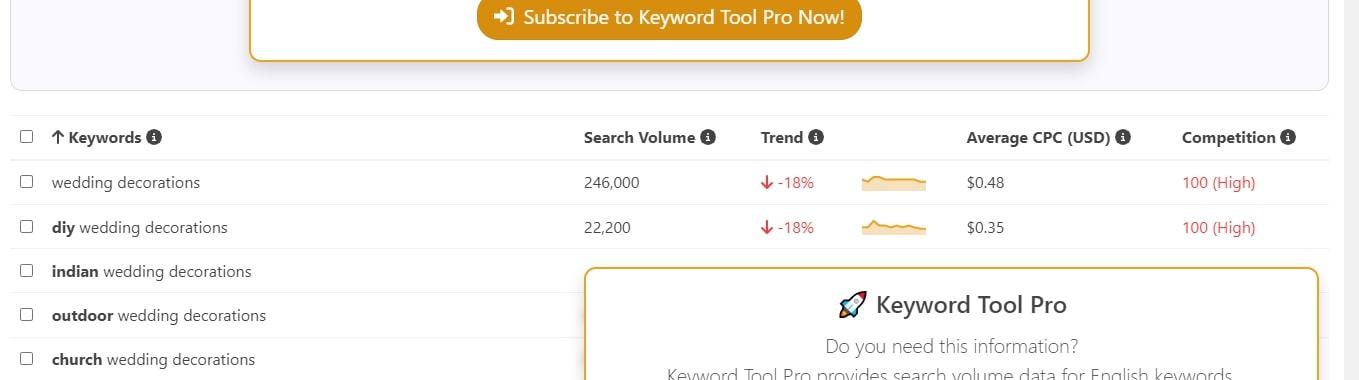The width and height of the screenshot is (1359, 380).
Task: Sort results by Competition header
Action: pos(1229,138)
